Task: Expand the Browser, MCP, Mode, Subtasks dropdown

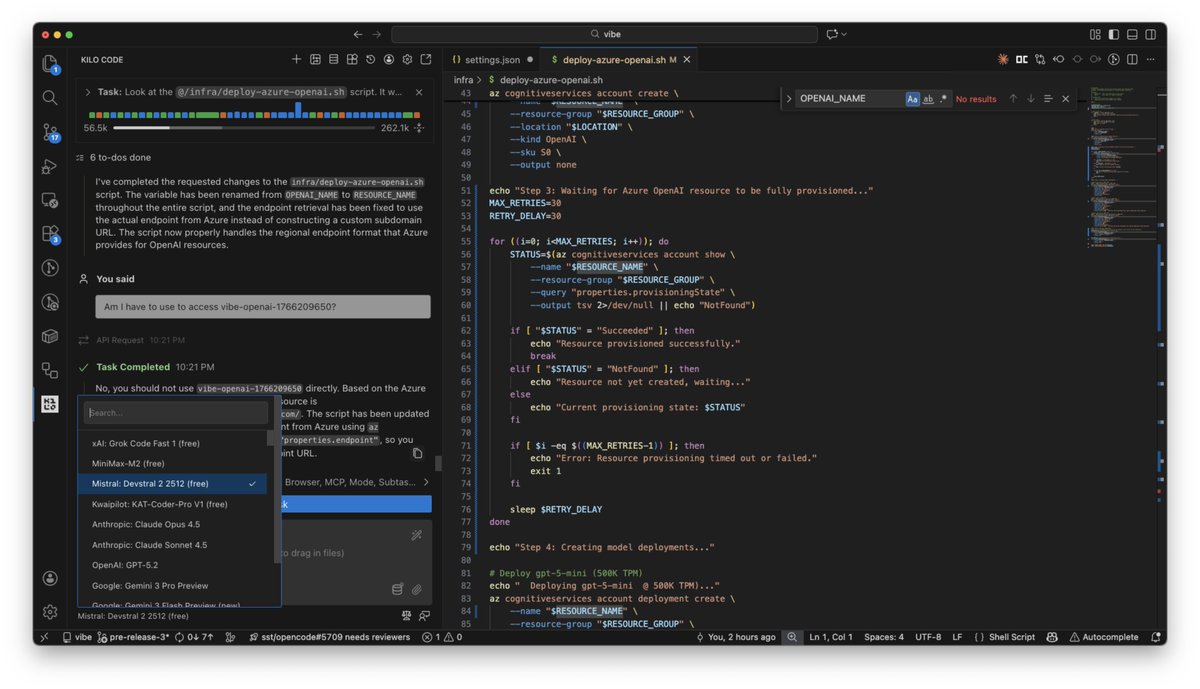Action: (424, 482)
